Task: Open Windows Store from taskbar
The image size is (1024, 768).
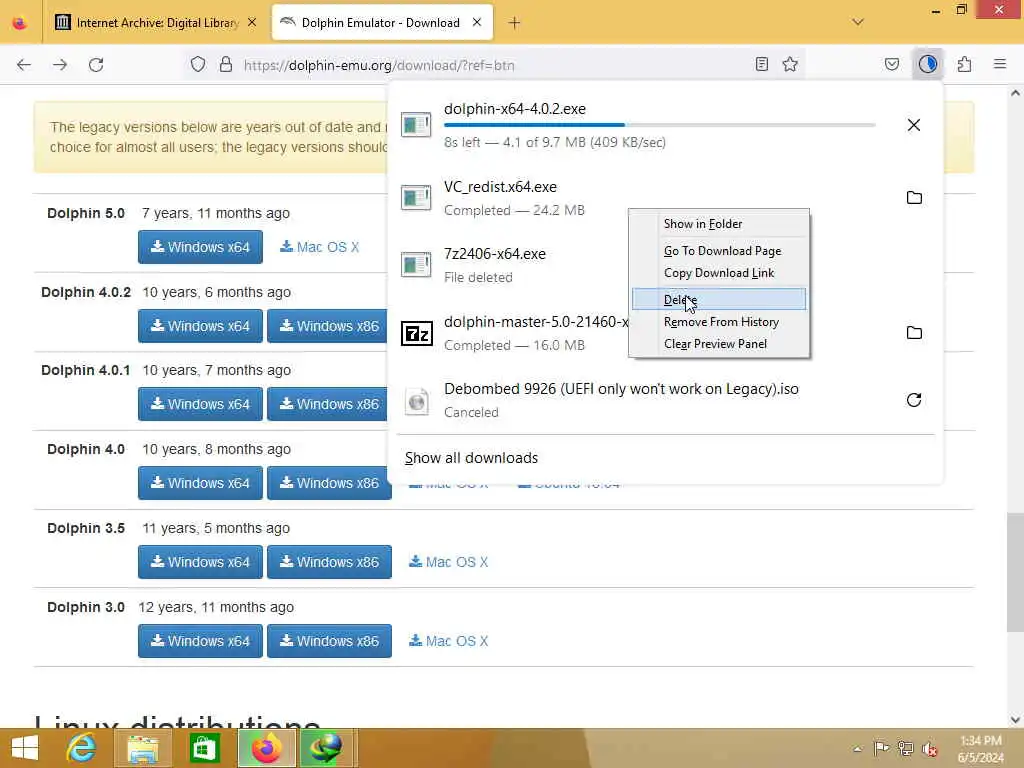Action: click(204, 748)
